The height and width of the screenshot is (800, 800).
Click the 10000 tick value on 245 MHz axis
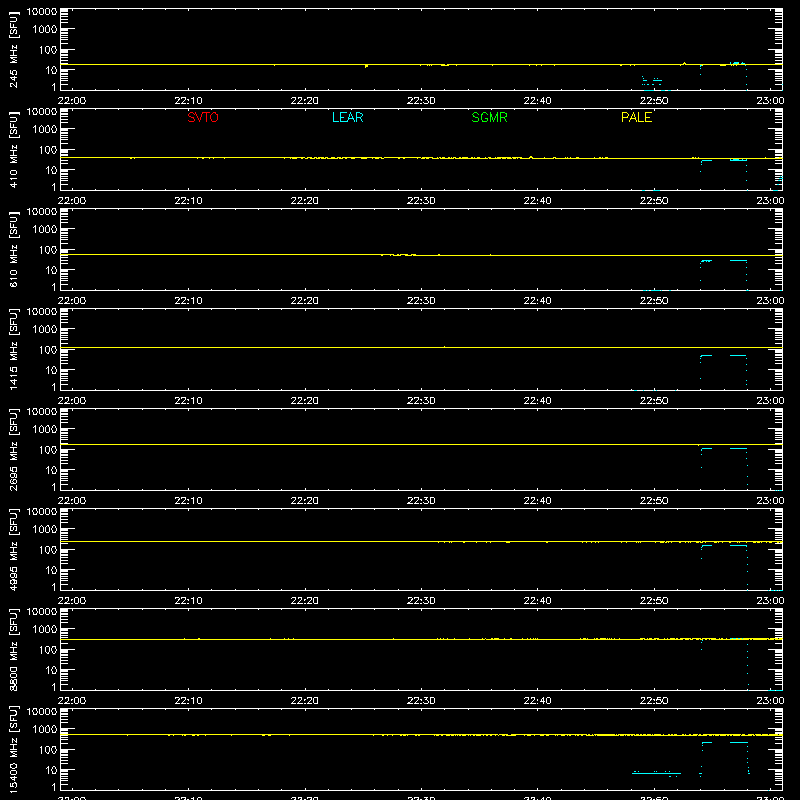(42, 12)
